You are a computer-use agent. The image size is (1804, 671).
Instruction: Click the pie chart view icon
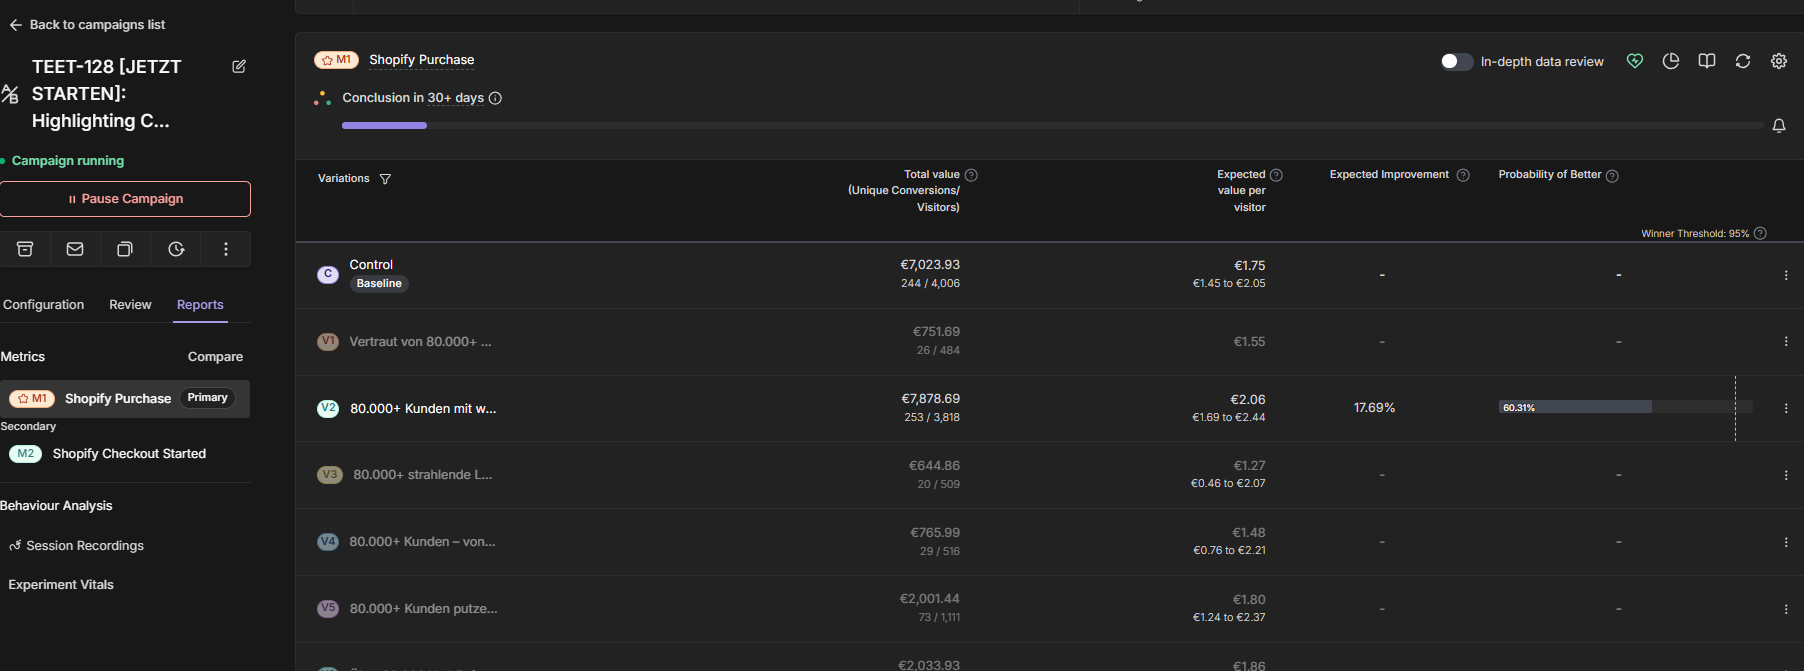click(x=1671, y=61)
